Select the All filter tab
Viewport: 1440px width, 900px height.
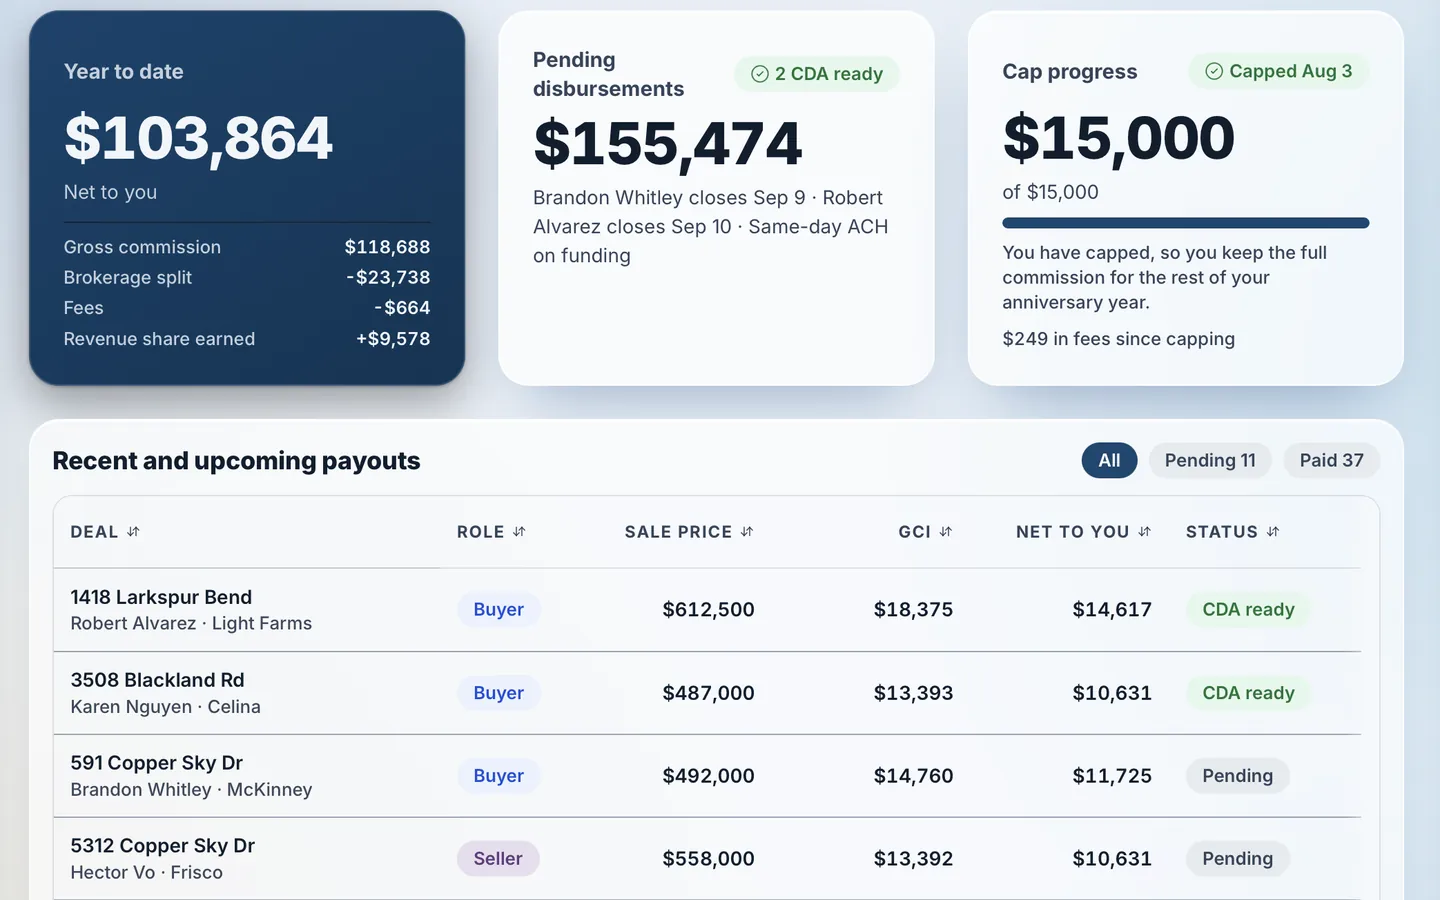coord(1109,460)
